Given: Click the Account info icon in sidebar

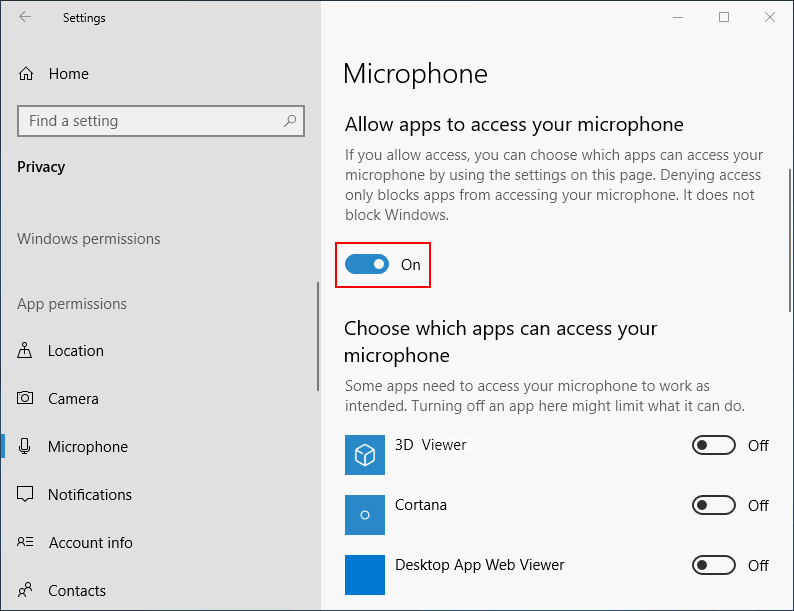Looking at the screenshot, I should click(x=25, y=542).
